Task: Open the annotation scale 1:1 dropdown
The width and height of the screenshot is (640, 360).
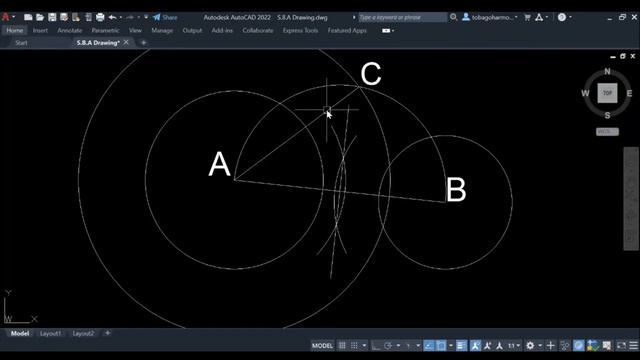Action: (x=513, y=346)
